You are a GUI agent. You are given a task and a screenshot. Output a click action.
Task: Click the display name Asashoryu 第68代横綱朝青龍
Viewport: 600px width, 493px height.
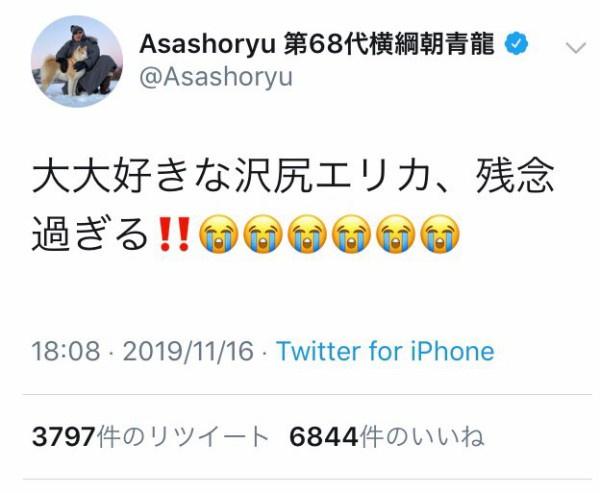pyautogui.click(x=317, y=44)
